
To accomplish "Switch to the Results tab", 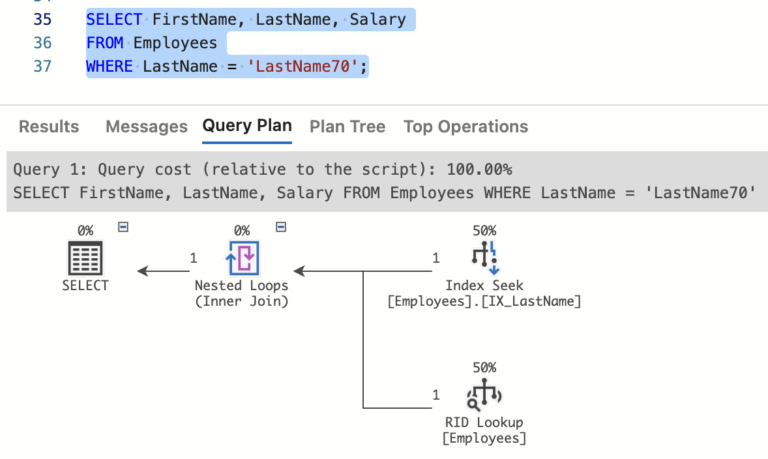I will [x=48, y=126].
